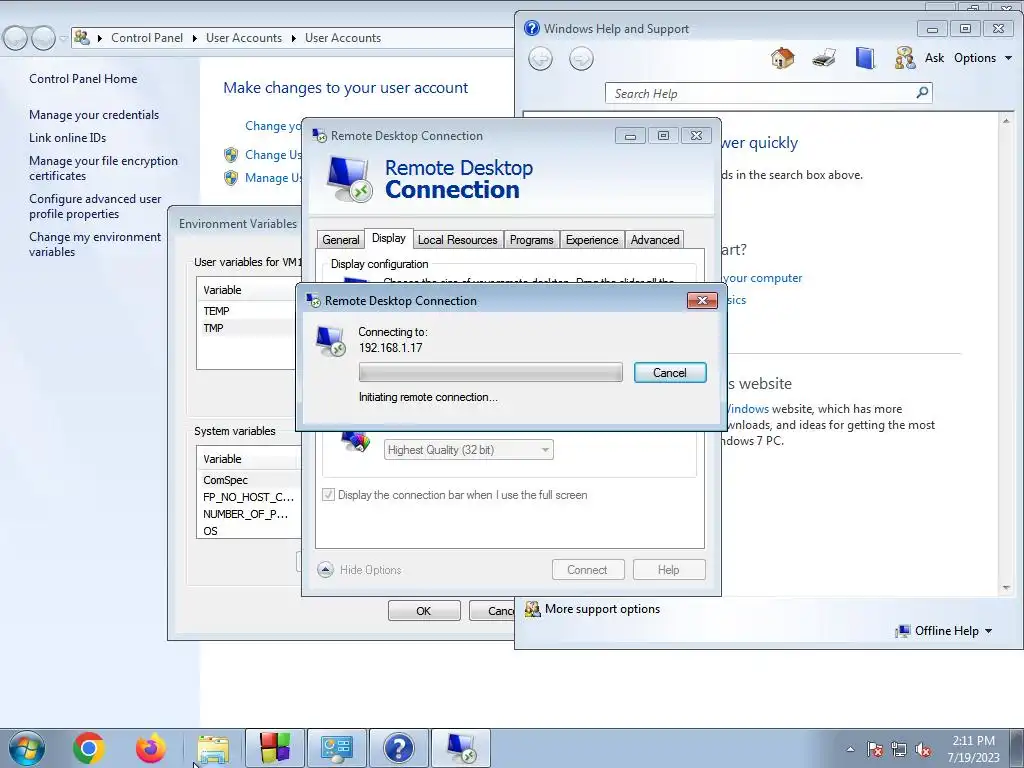Click the color depth palette icon
Viewport: 1024px width, 768px height.
[356, 441]
